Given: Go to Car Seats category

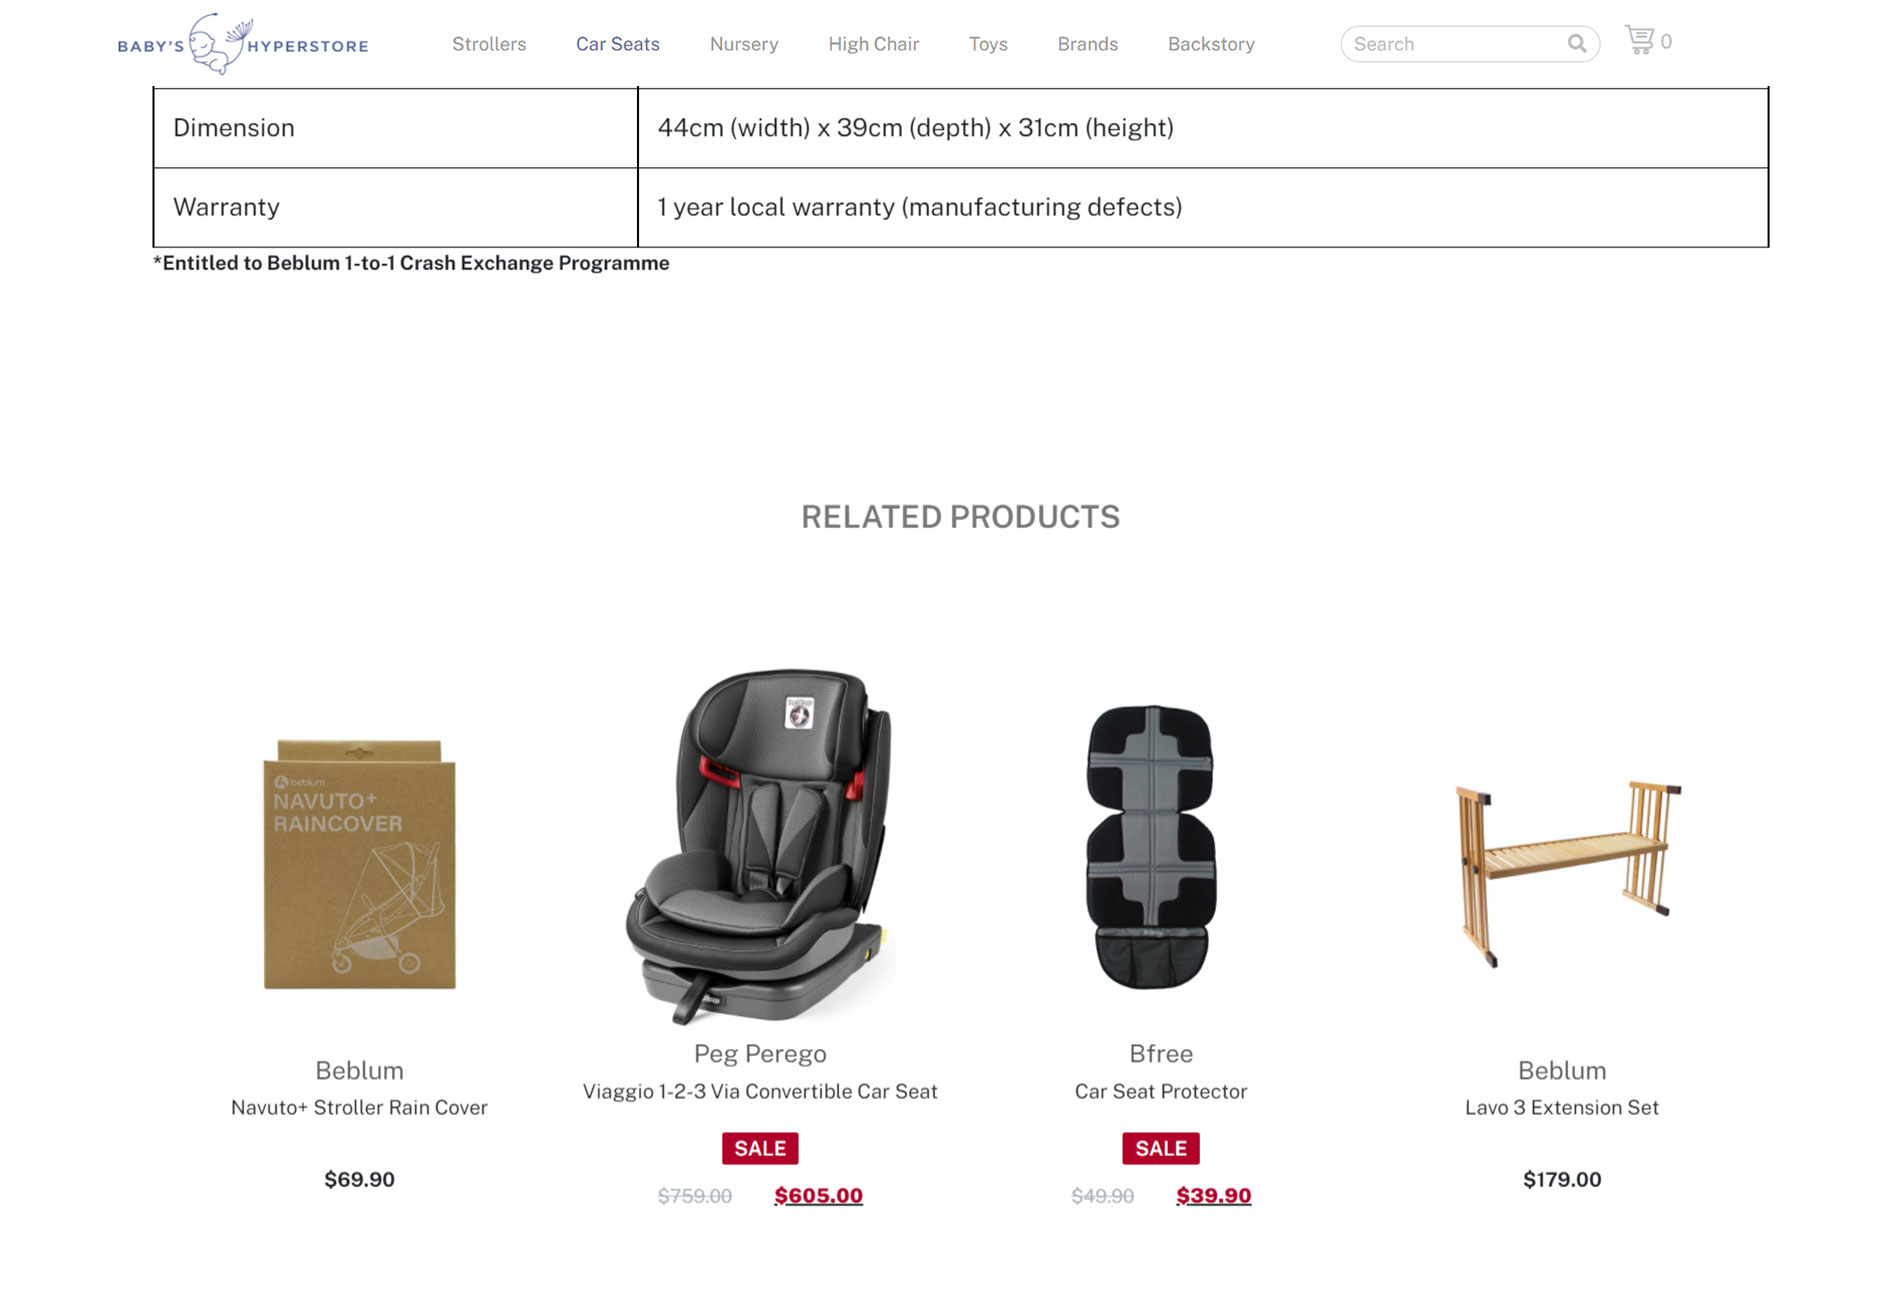Looking at the screenshot, I should 617,44.
